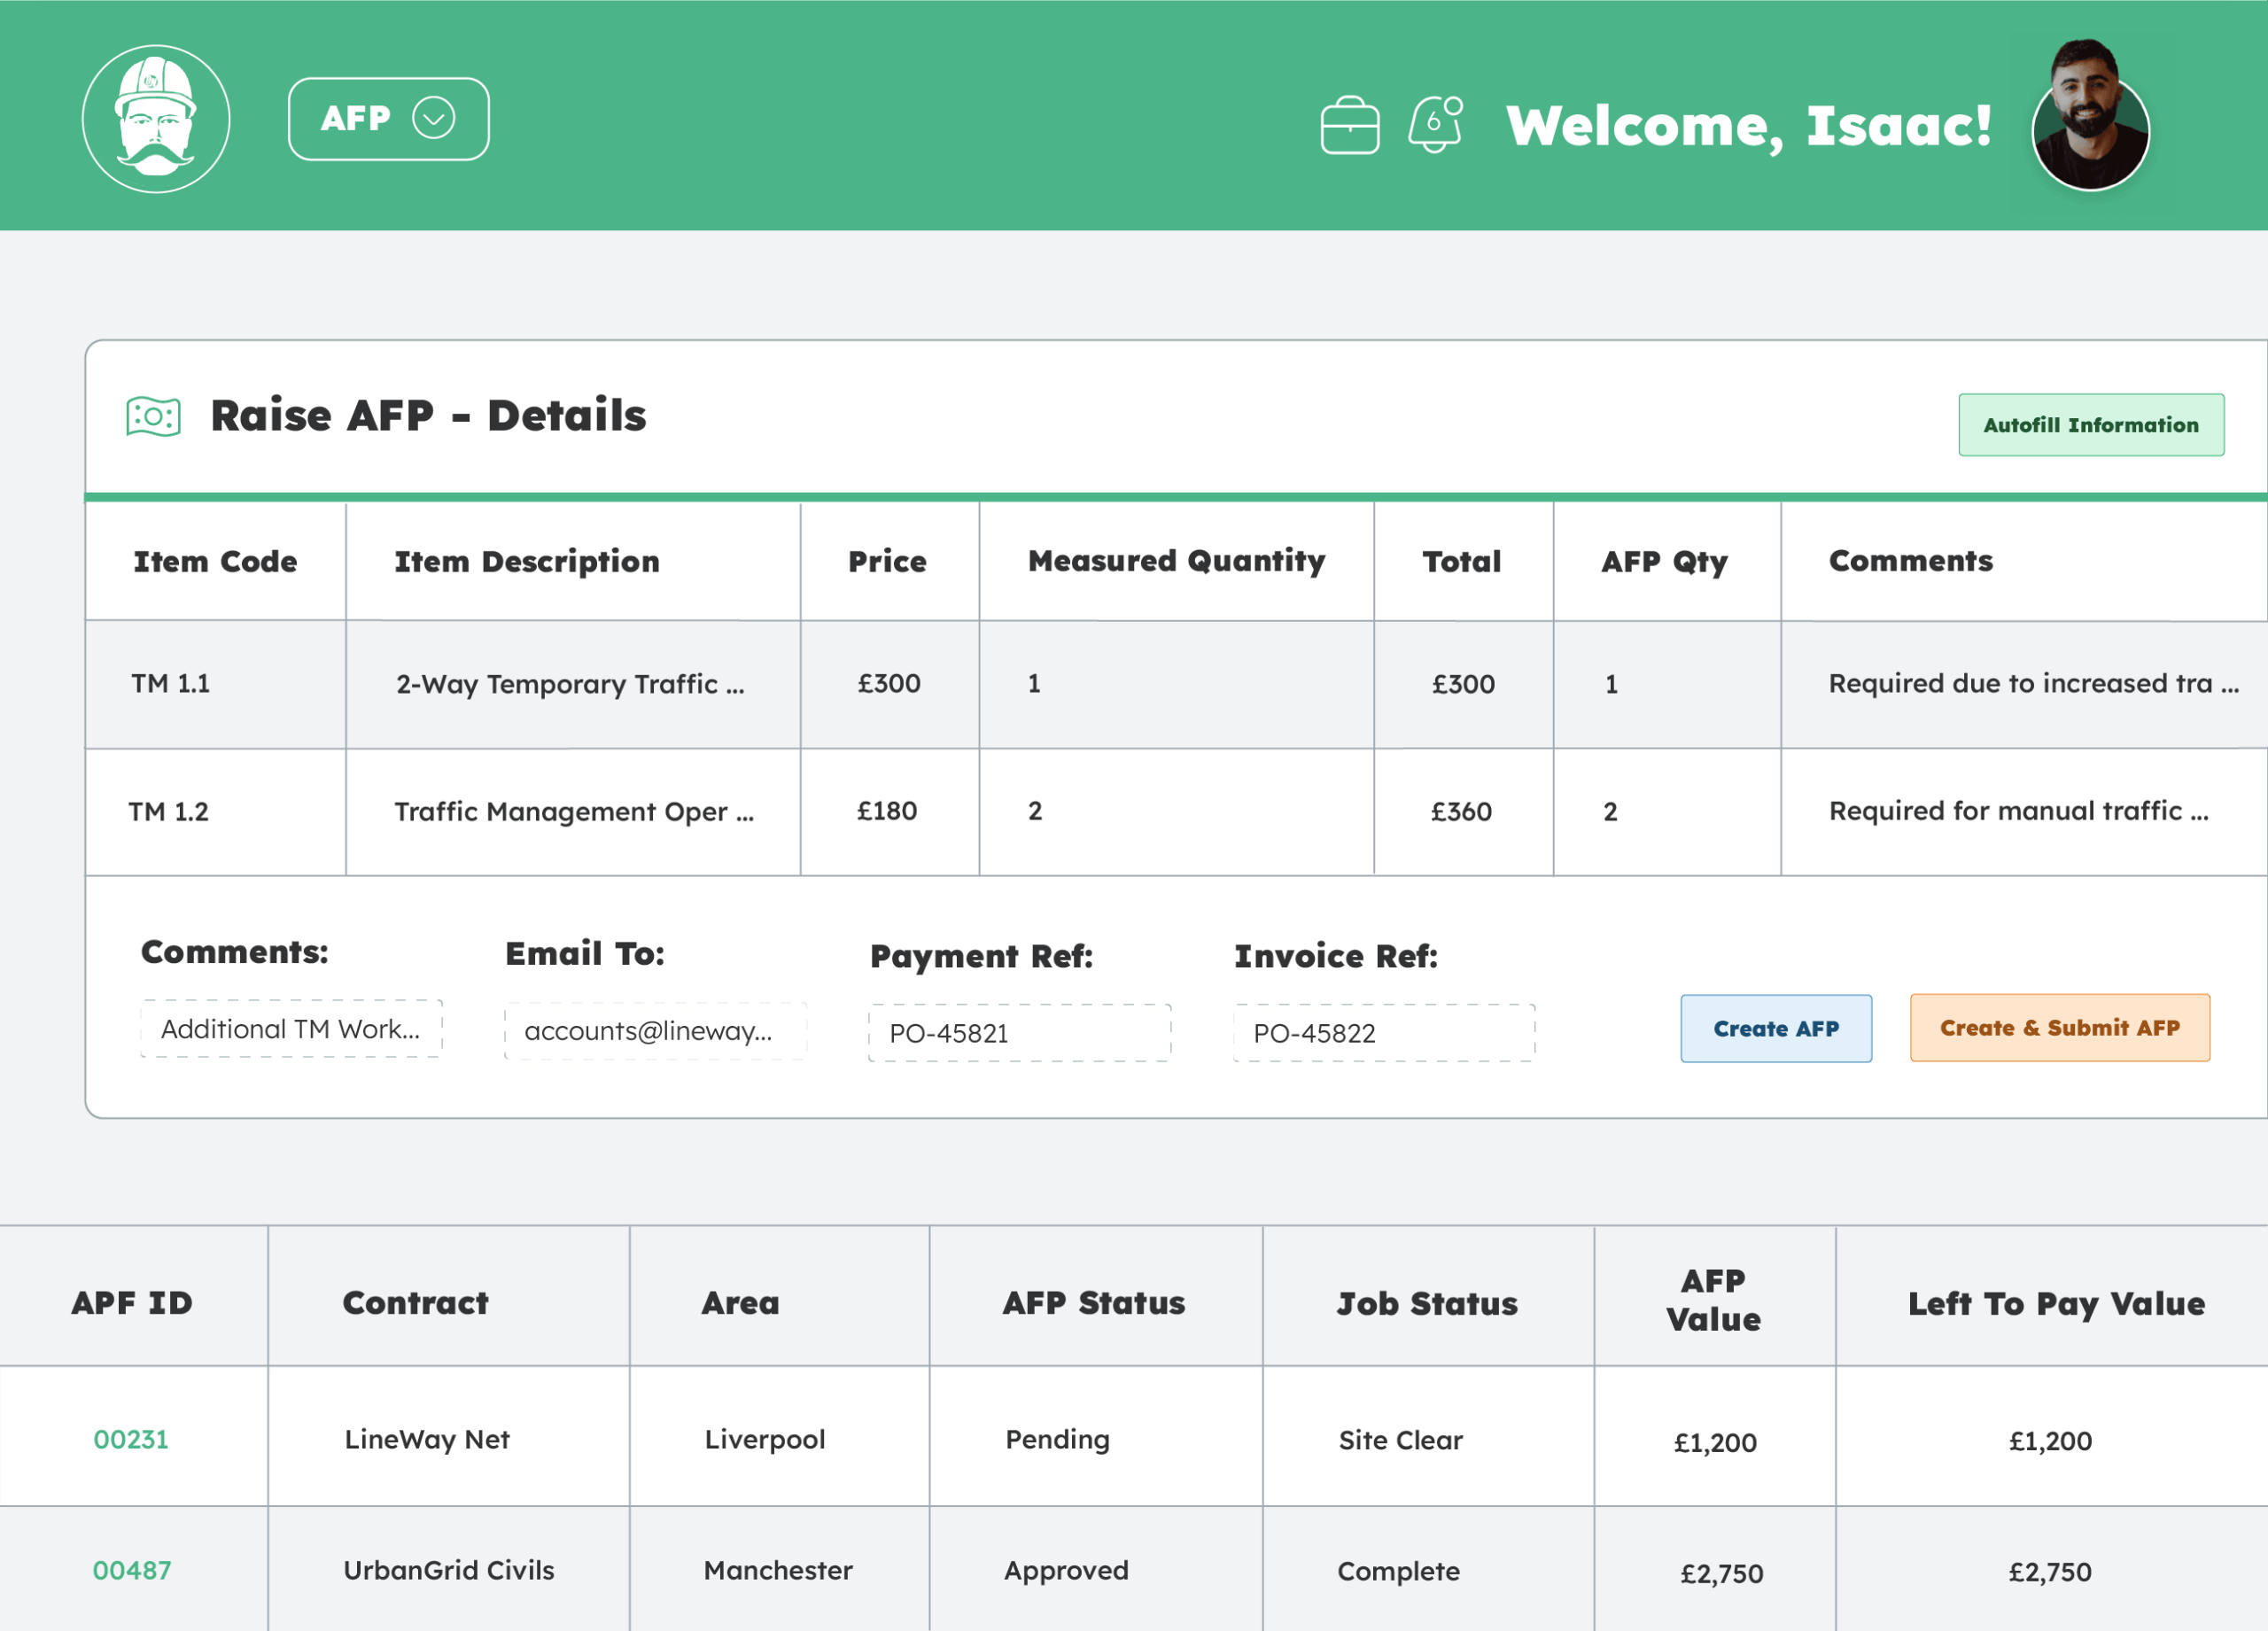Click Traffic Management Oper description

click(x=574, y=812)
